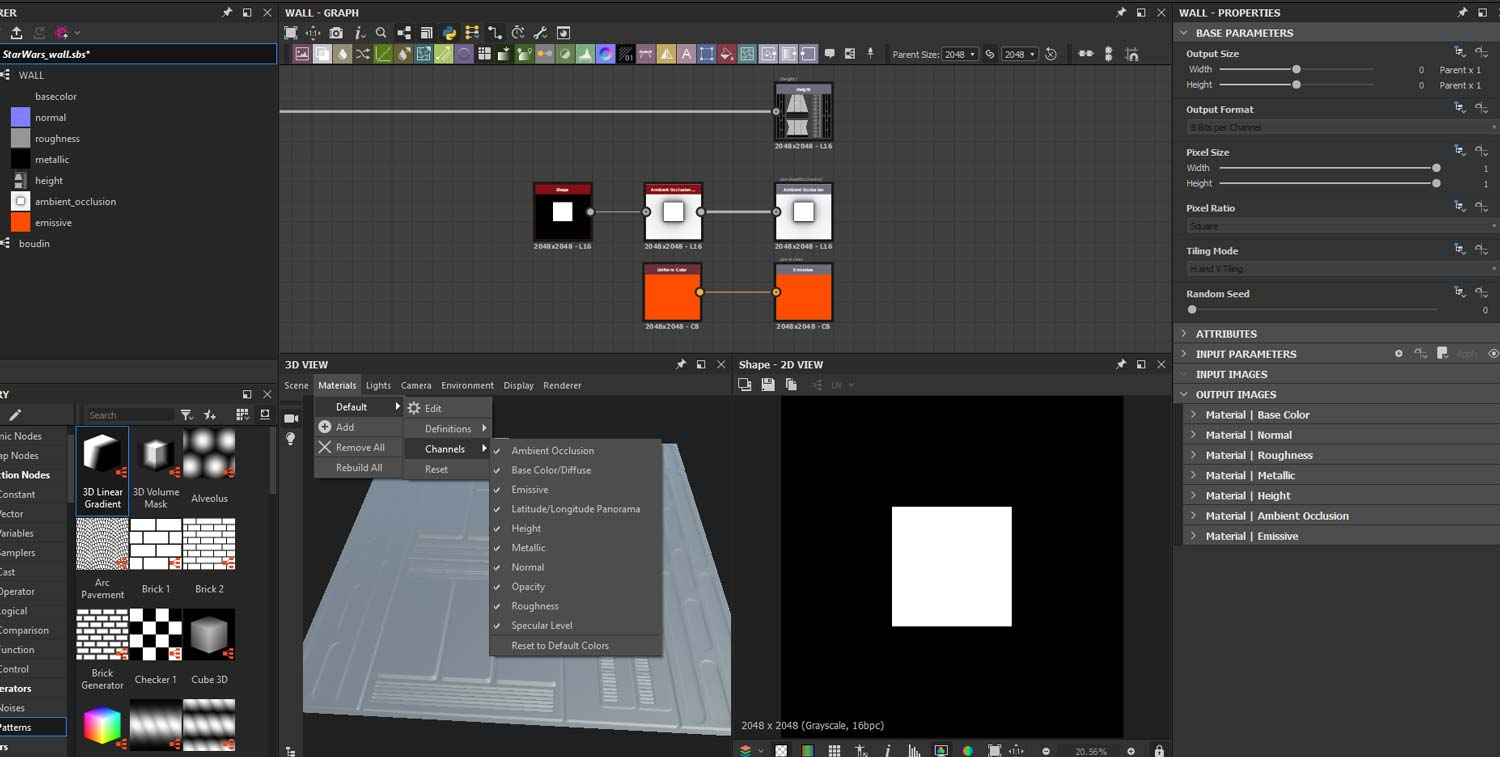Add a comment with the speech bubble icon

(830, 54)
